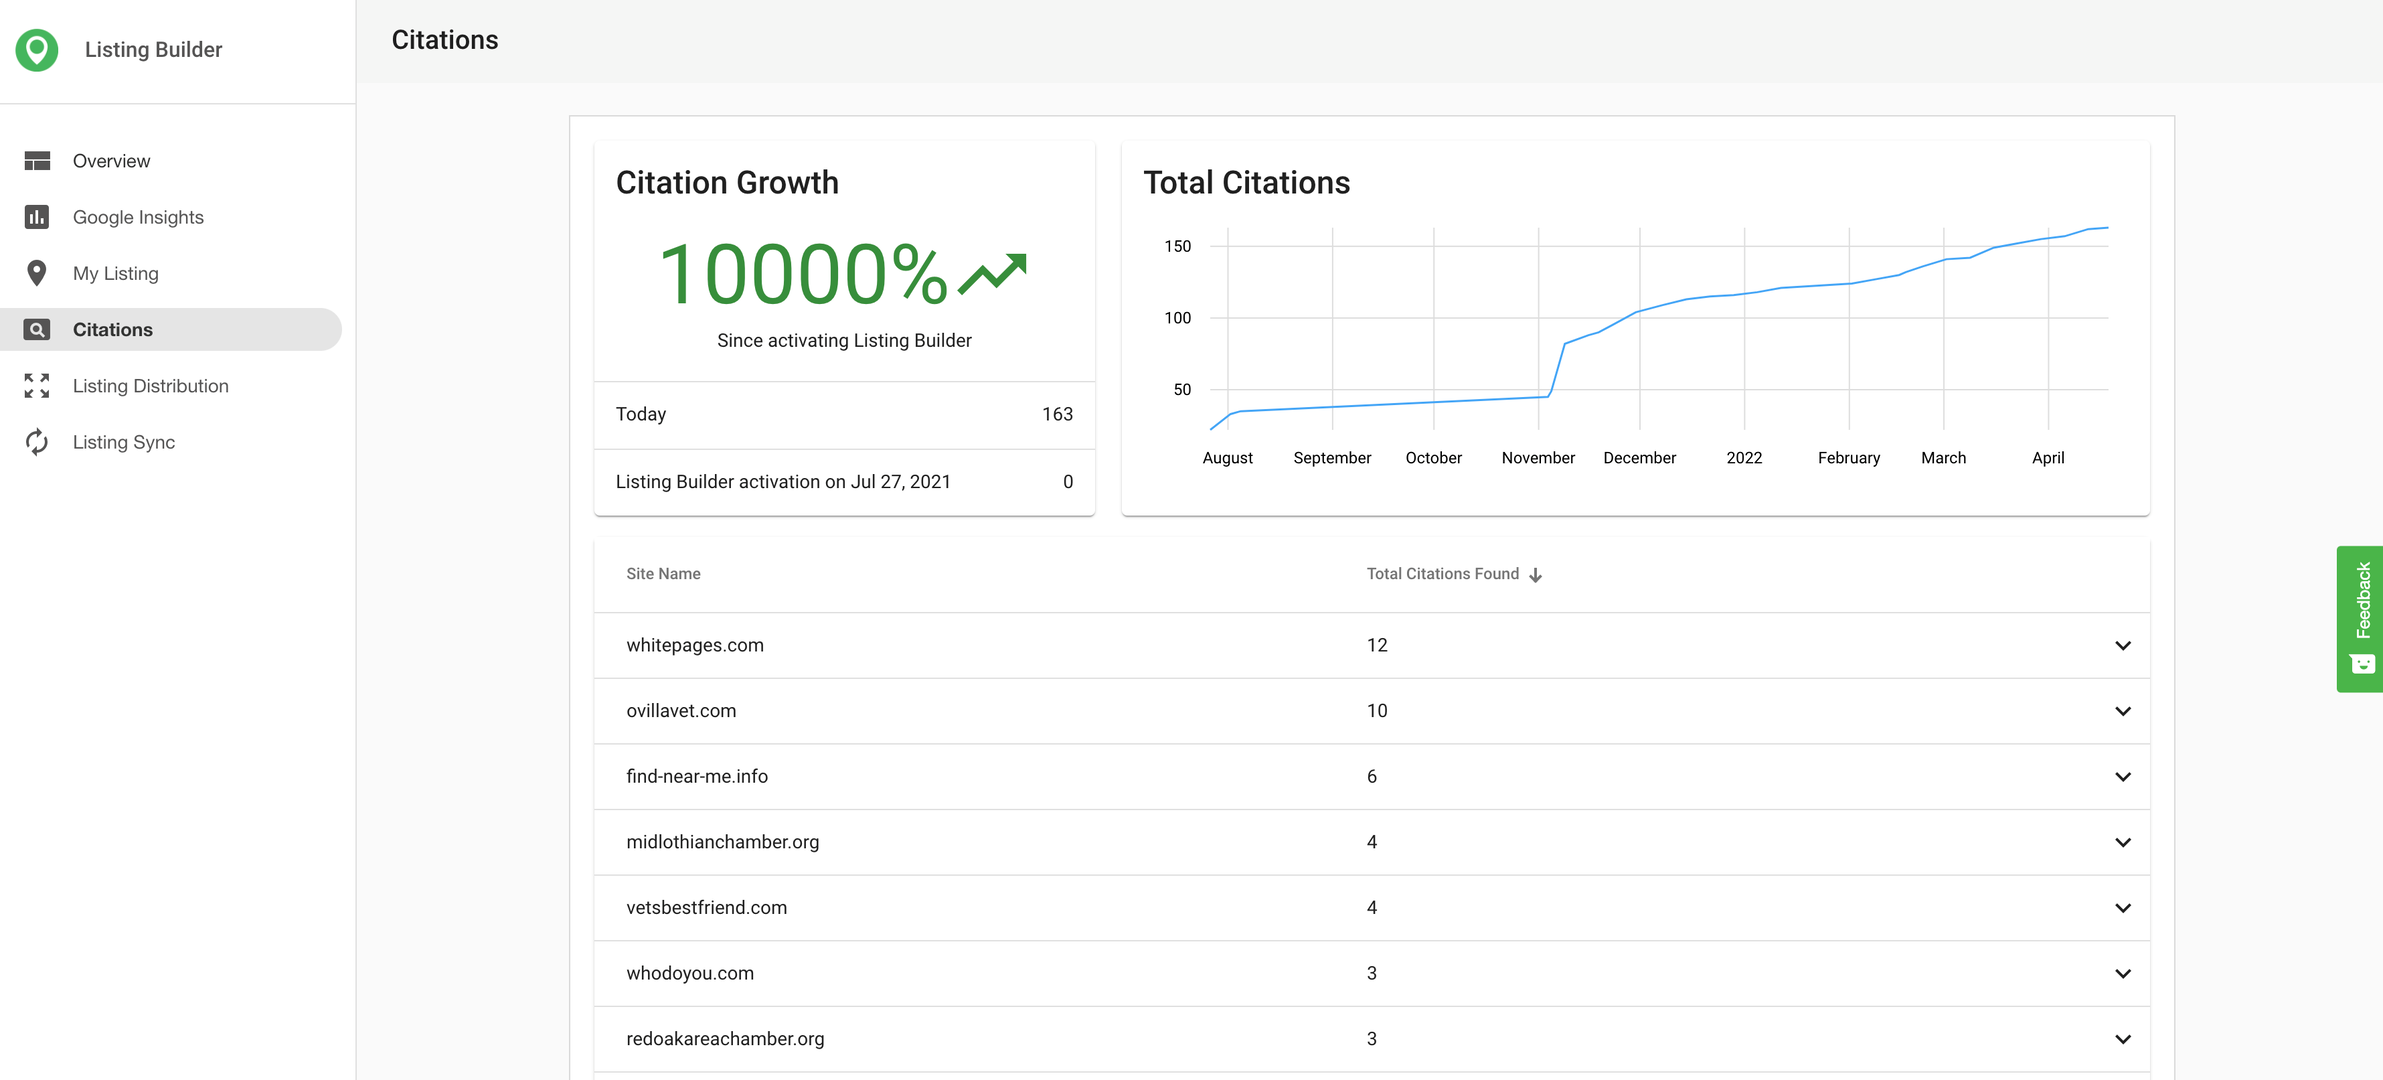Expand the whitepages.com row chevron
This screenshot has height=1080, width=2383.
tap(2123, 646)
